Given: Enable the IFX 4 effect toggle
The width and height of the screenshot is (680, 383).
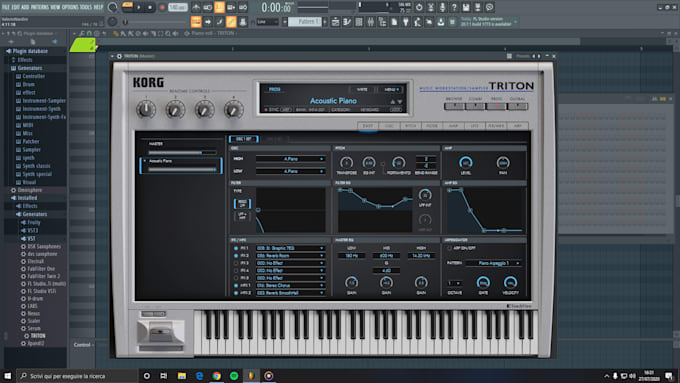Looking at the screenshot, I should (x=236, y=271).
